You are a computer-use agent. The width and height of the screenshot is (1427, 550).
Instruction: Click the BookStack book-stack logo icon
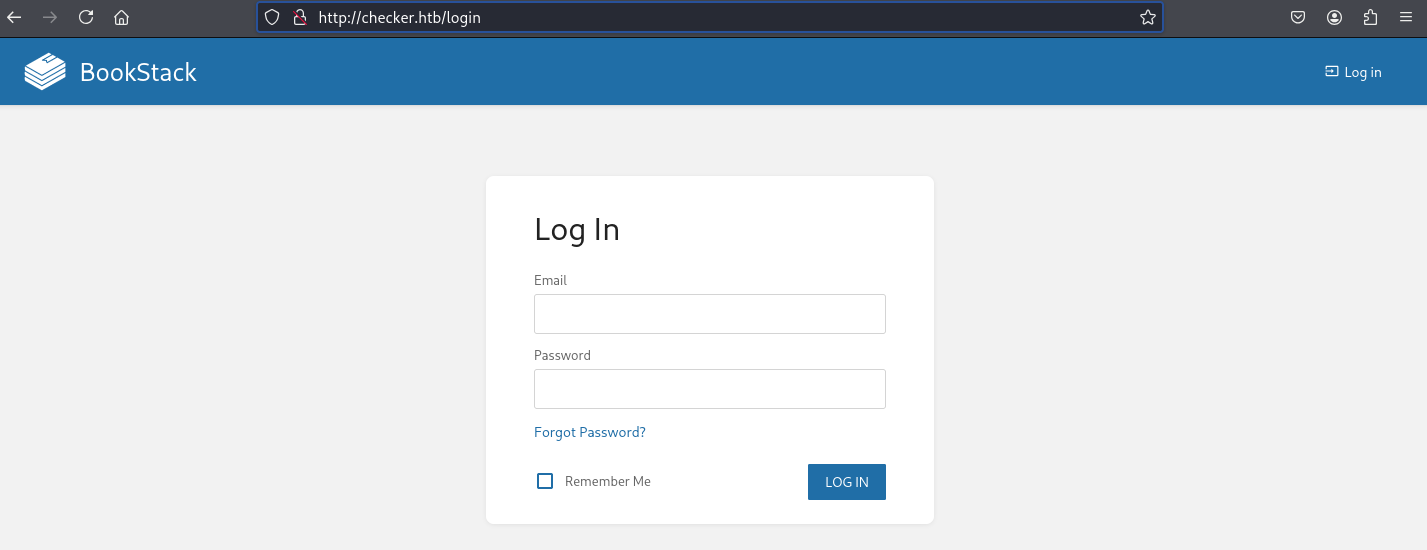(45, 72)
